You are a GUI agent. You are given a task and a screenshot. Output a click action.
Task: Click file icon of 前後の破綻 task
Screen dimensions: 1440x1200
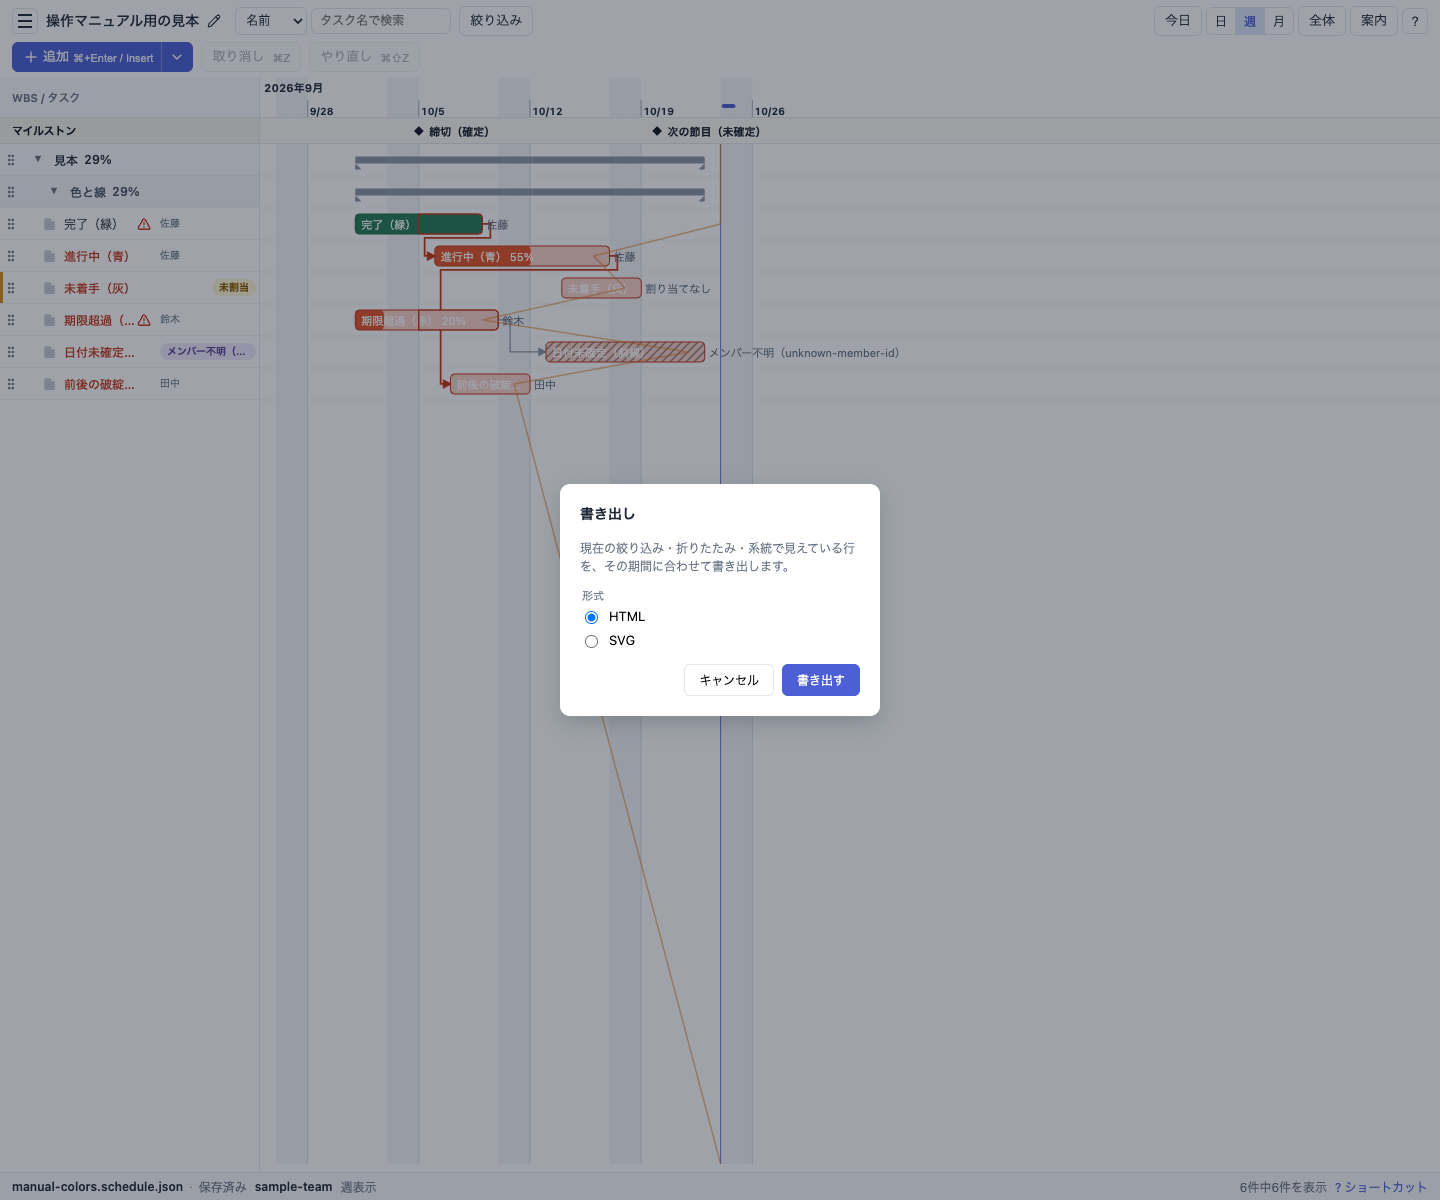pyautogui.click(x=49, y=384)
